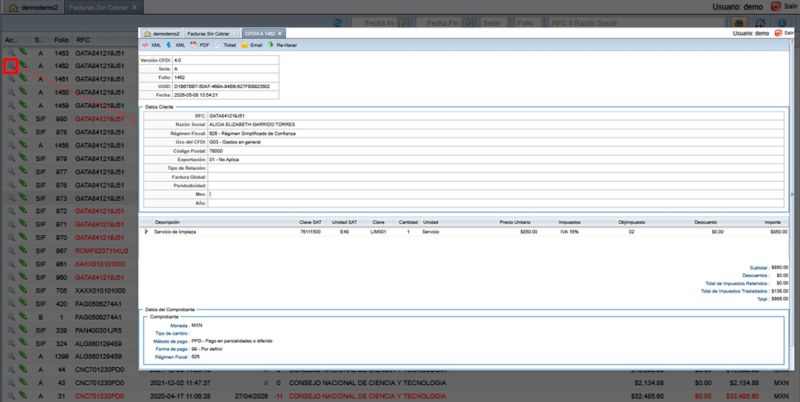Click the Re-Hacer button
Viewport: 800px width, 402px height.
(282, 45)
